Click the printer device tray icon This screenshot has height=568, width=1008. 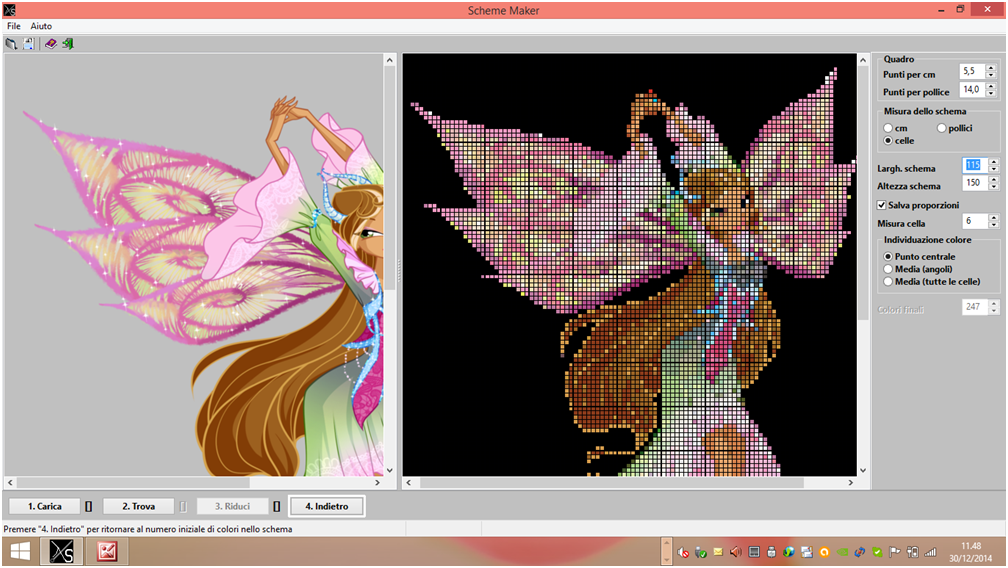coord(771,552)
